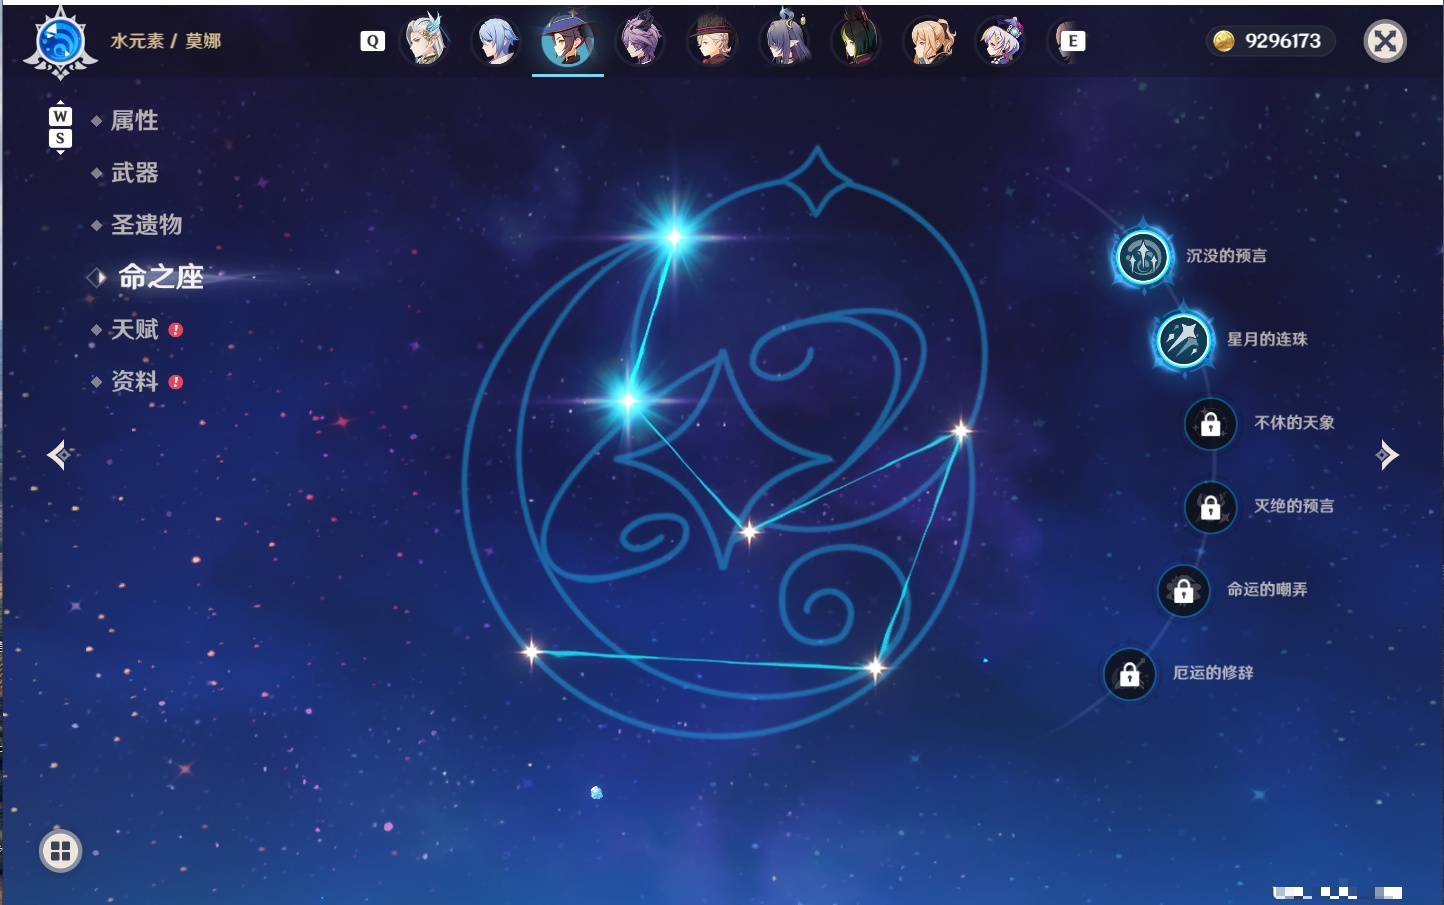The height and width of the screenshot is (905, 1444).
Task: Select the blond avatar wearing a top hat
Action: 712,41
